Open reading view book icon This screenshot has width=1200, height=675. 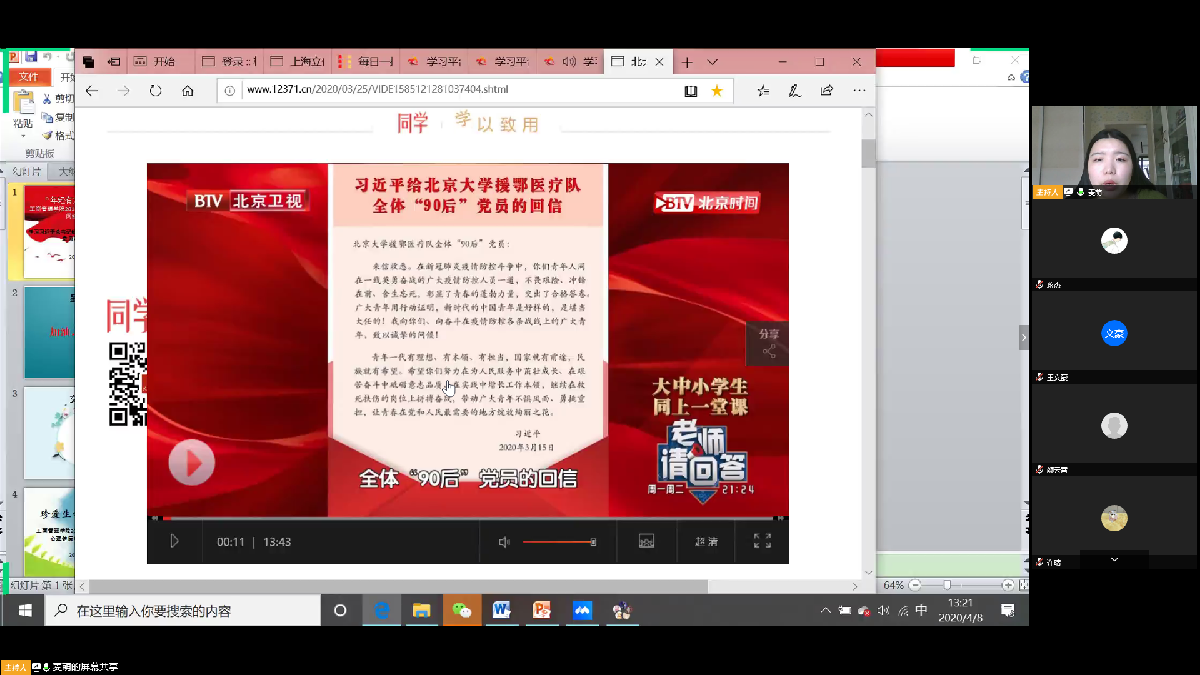tap(691, 91)
